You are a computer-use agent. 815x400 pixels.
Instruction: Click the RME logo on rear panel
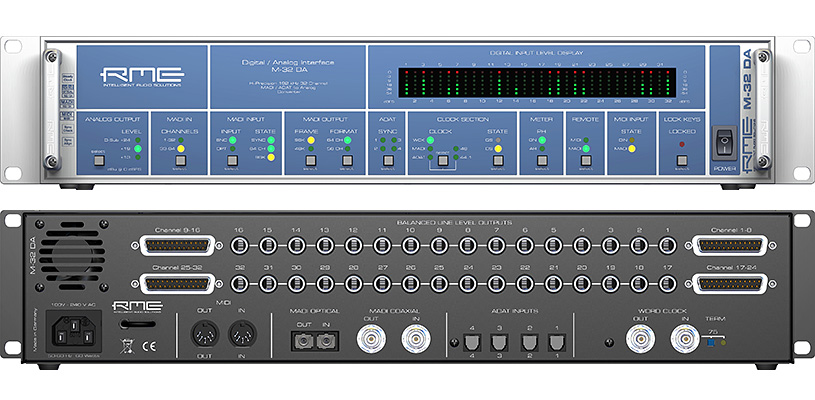137,307
